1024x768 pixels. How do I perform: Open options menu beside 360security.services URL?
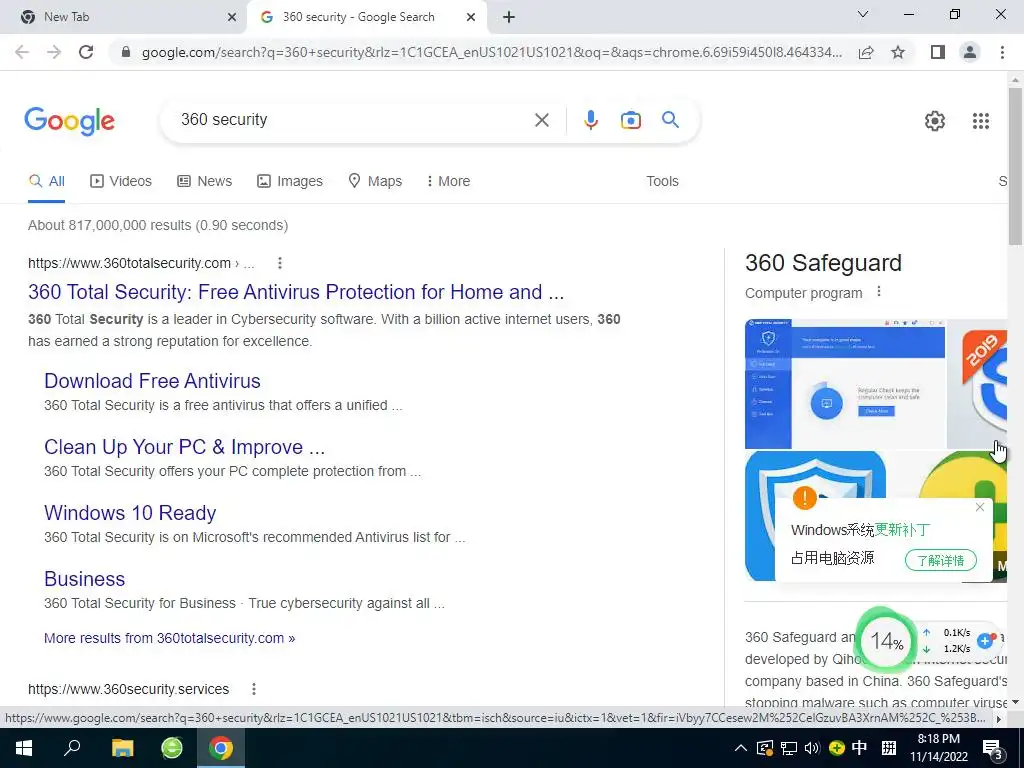tap(253, 689)
